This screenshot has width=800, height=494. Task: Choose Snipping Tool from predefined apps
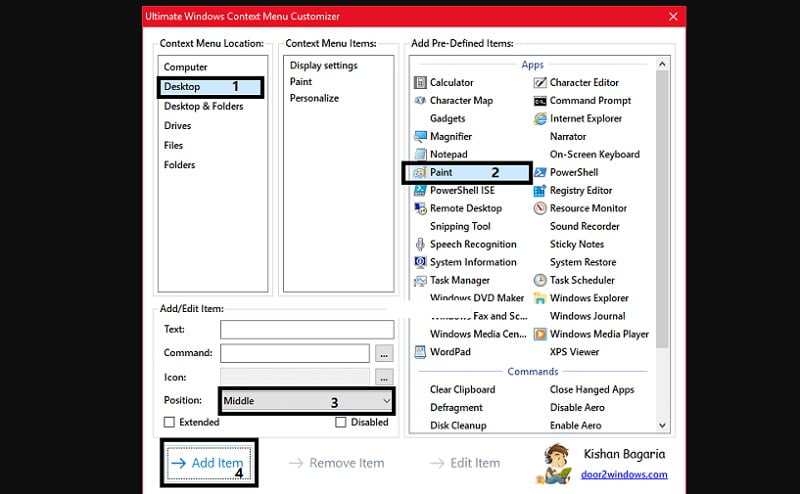pos(460,227)
